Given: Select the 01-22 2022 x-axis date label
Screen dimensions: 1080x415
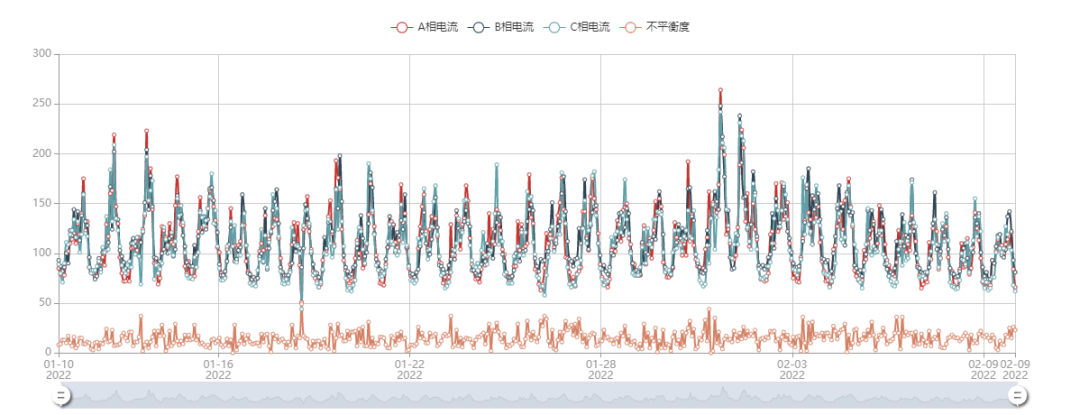Looking at the screenshot, I should click(x=409, y=370).
